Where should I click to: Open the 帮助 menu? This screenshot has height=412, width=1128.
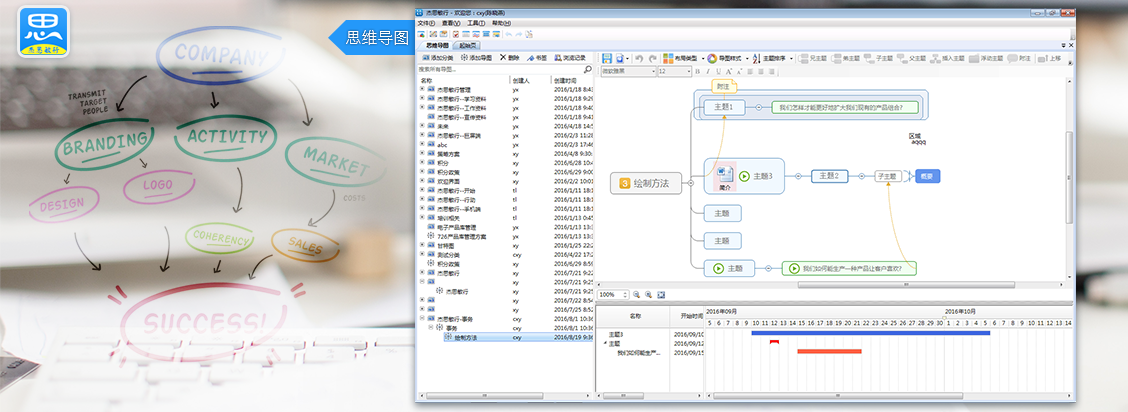point(501,23)
